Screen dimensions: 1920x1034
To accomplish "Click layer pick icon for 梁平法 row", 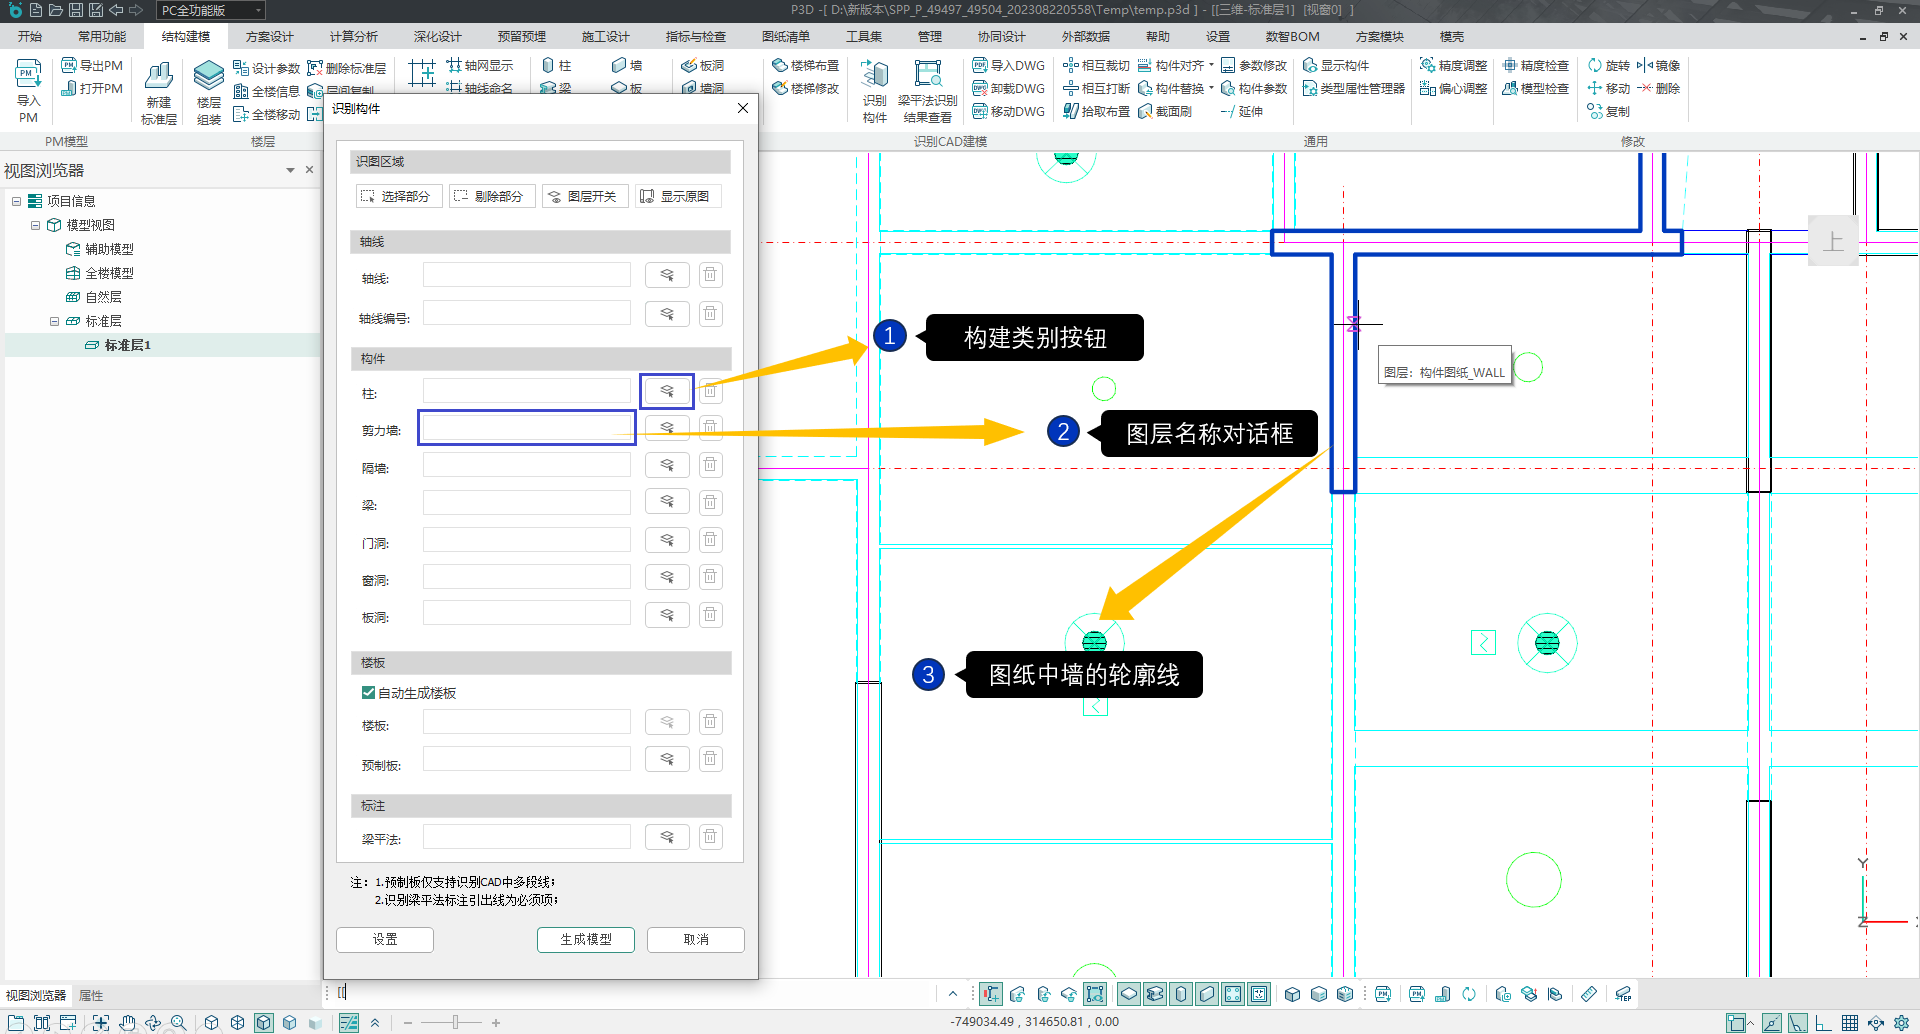I will click(x=667, y=837).
